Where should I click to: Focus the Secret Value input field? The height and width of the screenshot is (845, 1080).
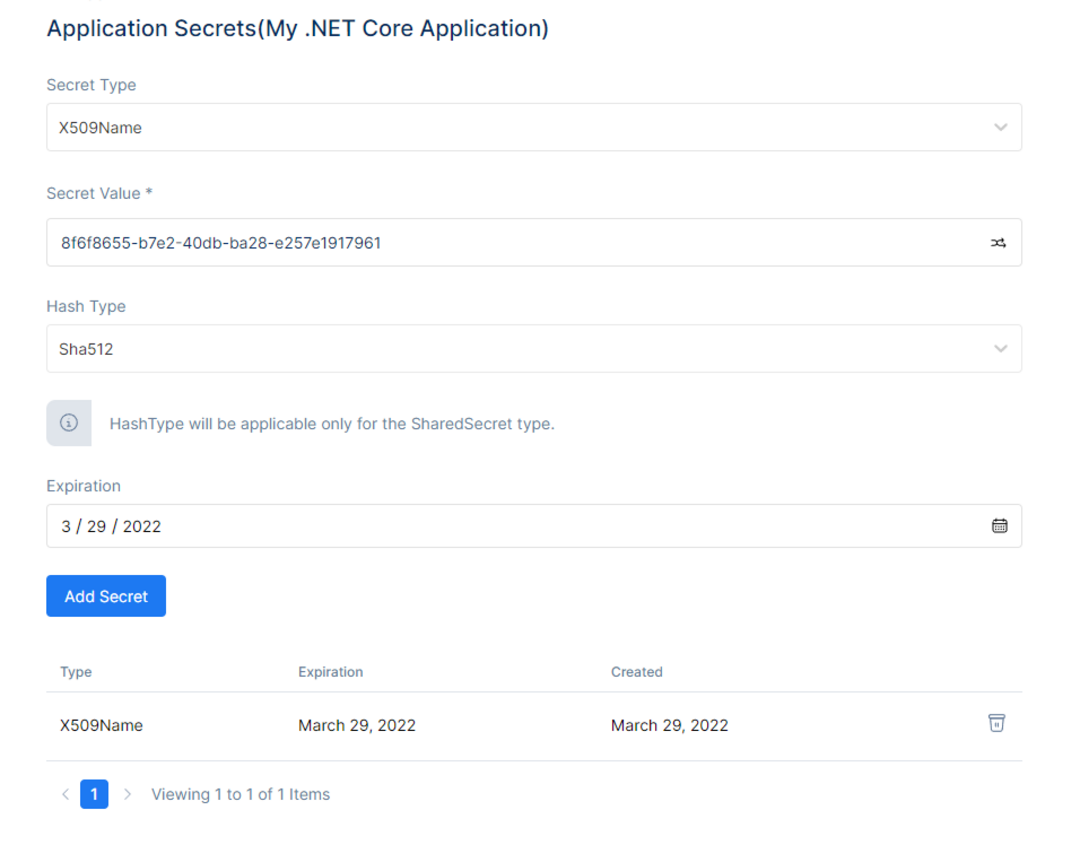pyautogui.click(x=534, y=242)
